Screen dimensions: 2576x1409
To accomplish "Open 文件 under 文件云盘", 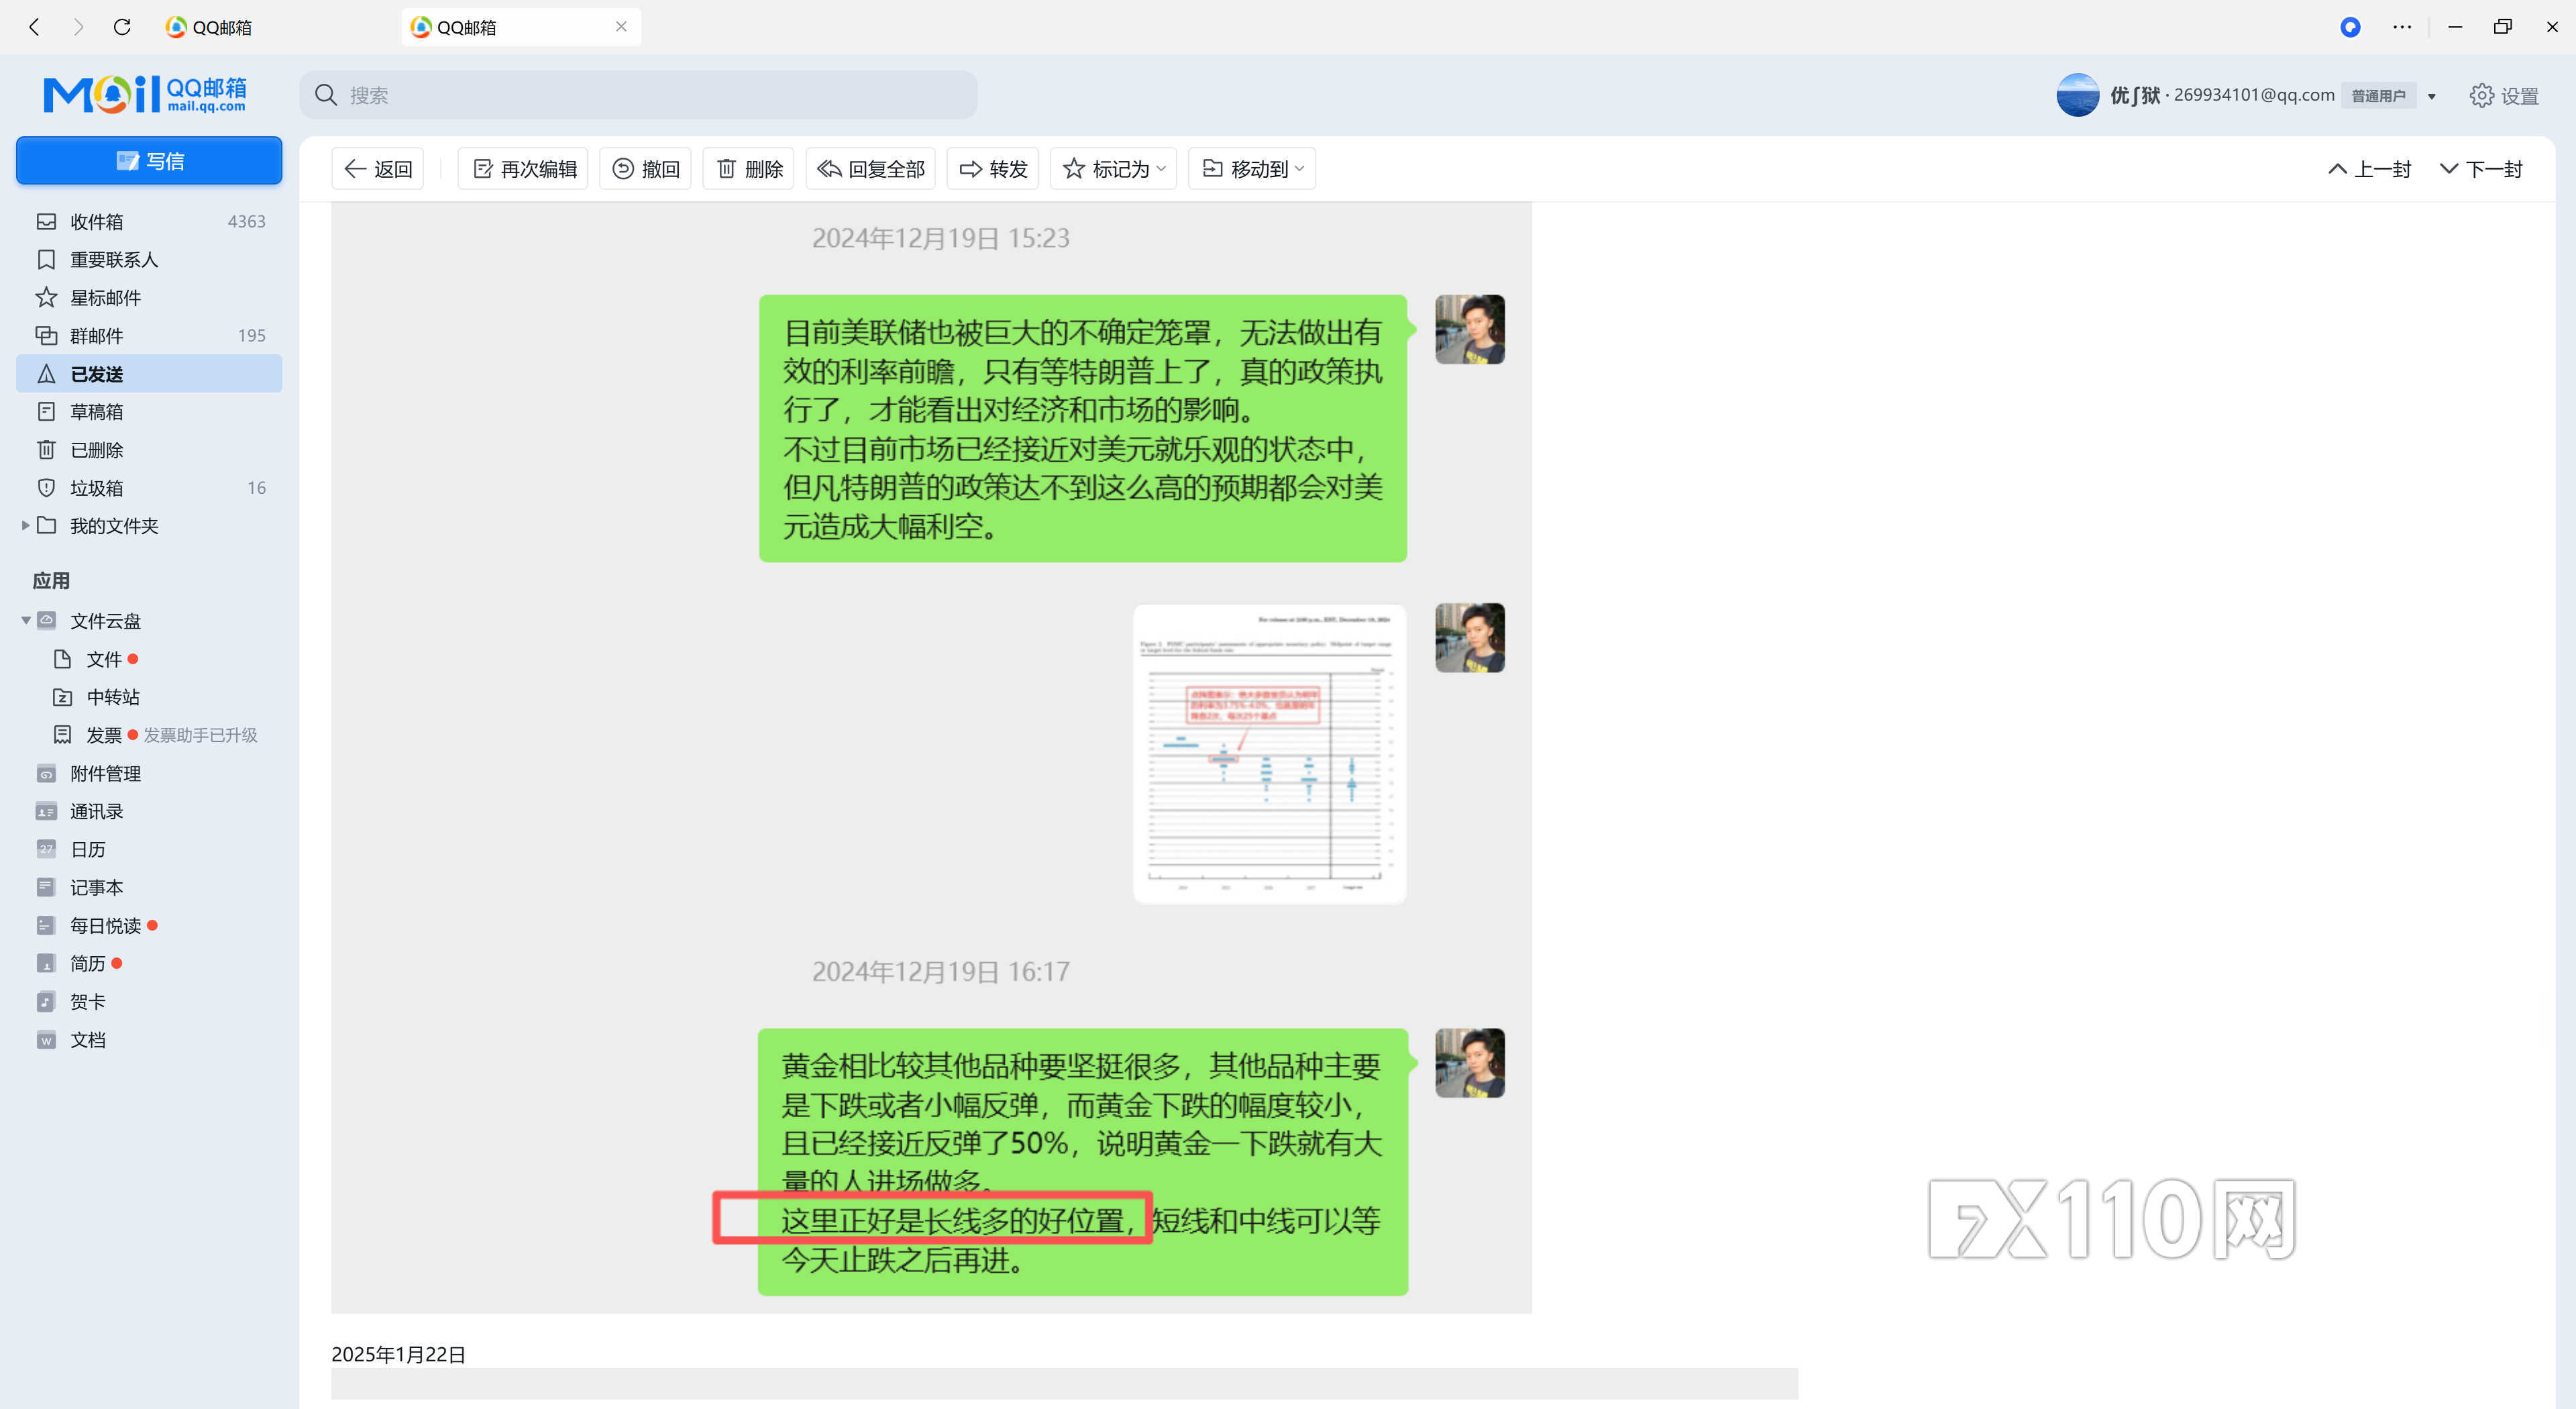I will click(103, 659).
